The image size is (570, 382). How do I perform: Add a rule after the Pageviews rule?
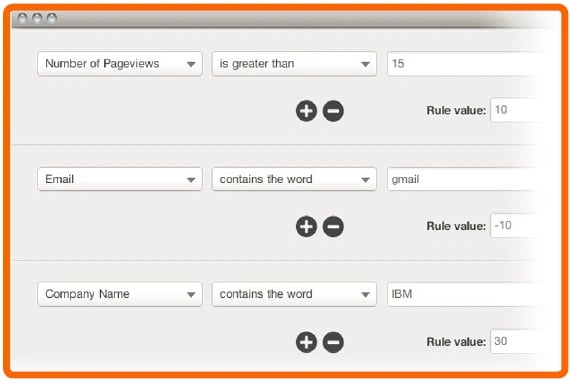pyautogui.click(x=306, y=111)
